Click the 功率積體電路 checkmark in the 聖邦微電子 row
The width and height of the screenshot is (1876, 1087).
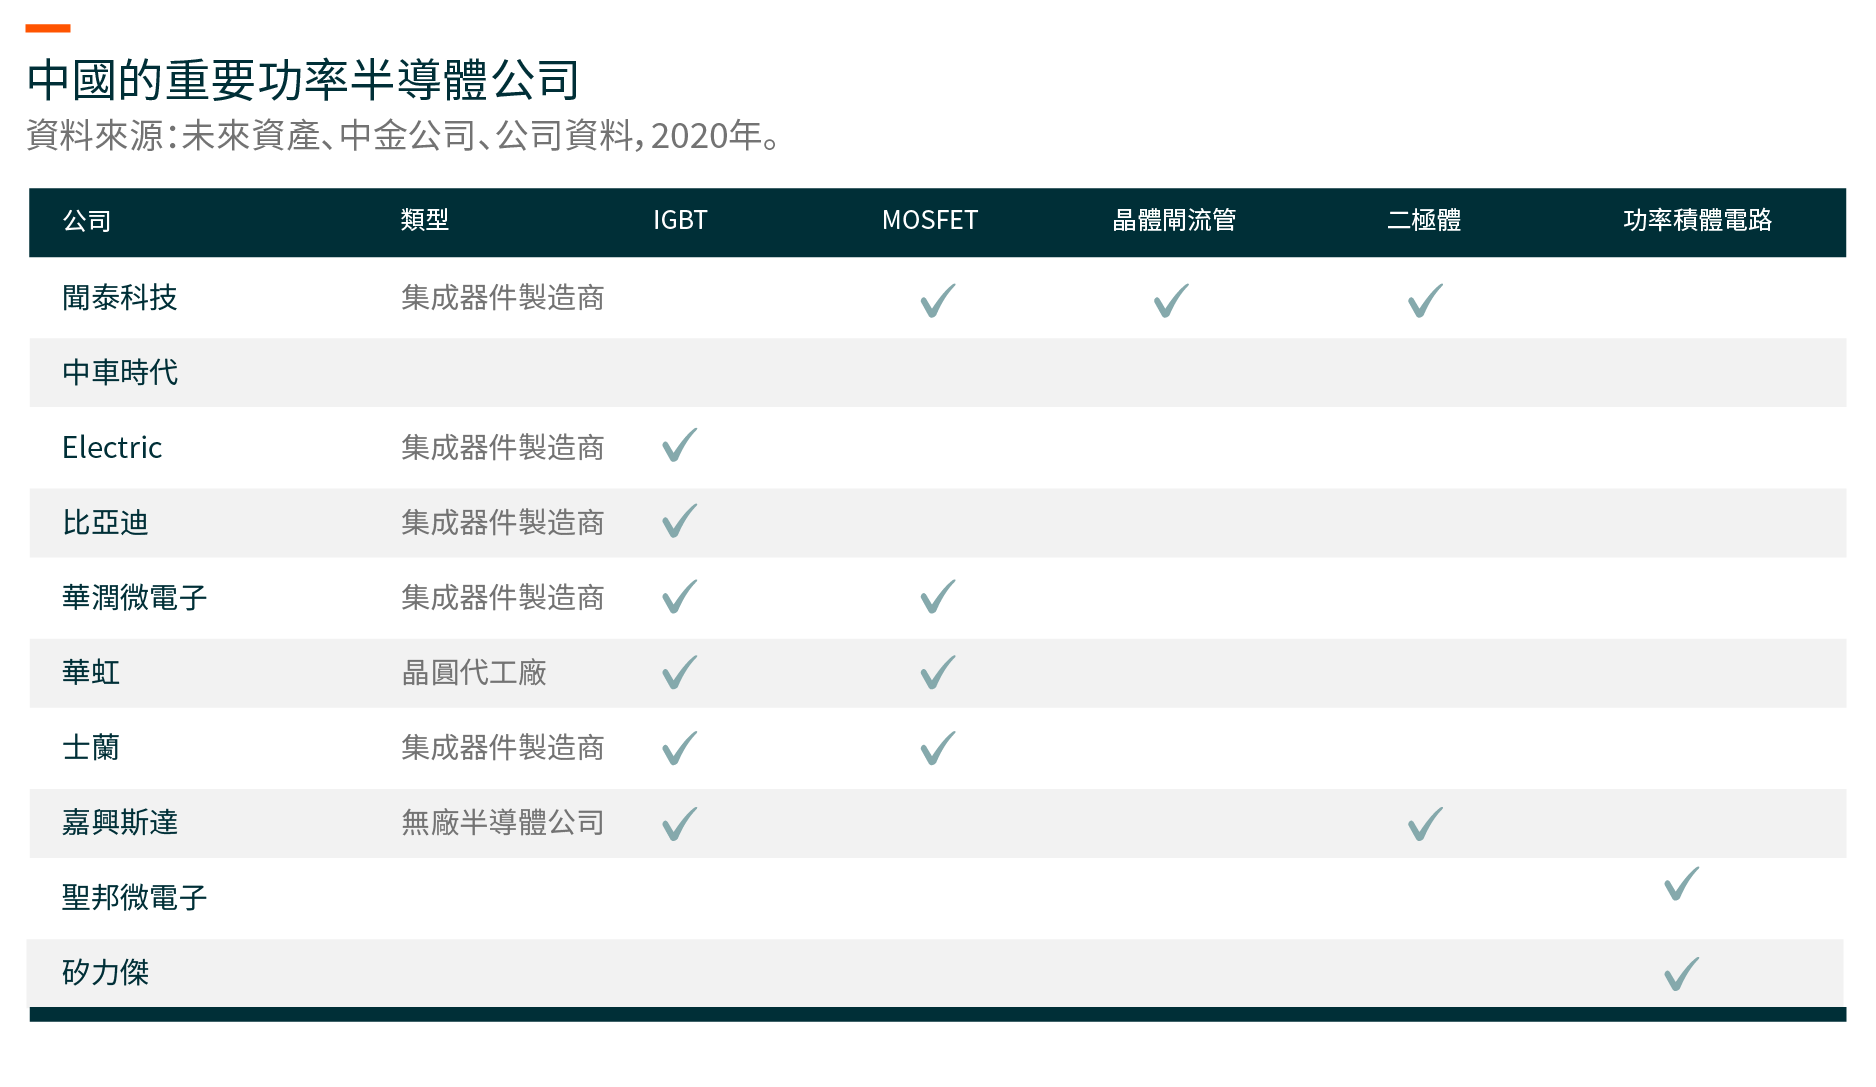coord(1682,884)
